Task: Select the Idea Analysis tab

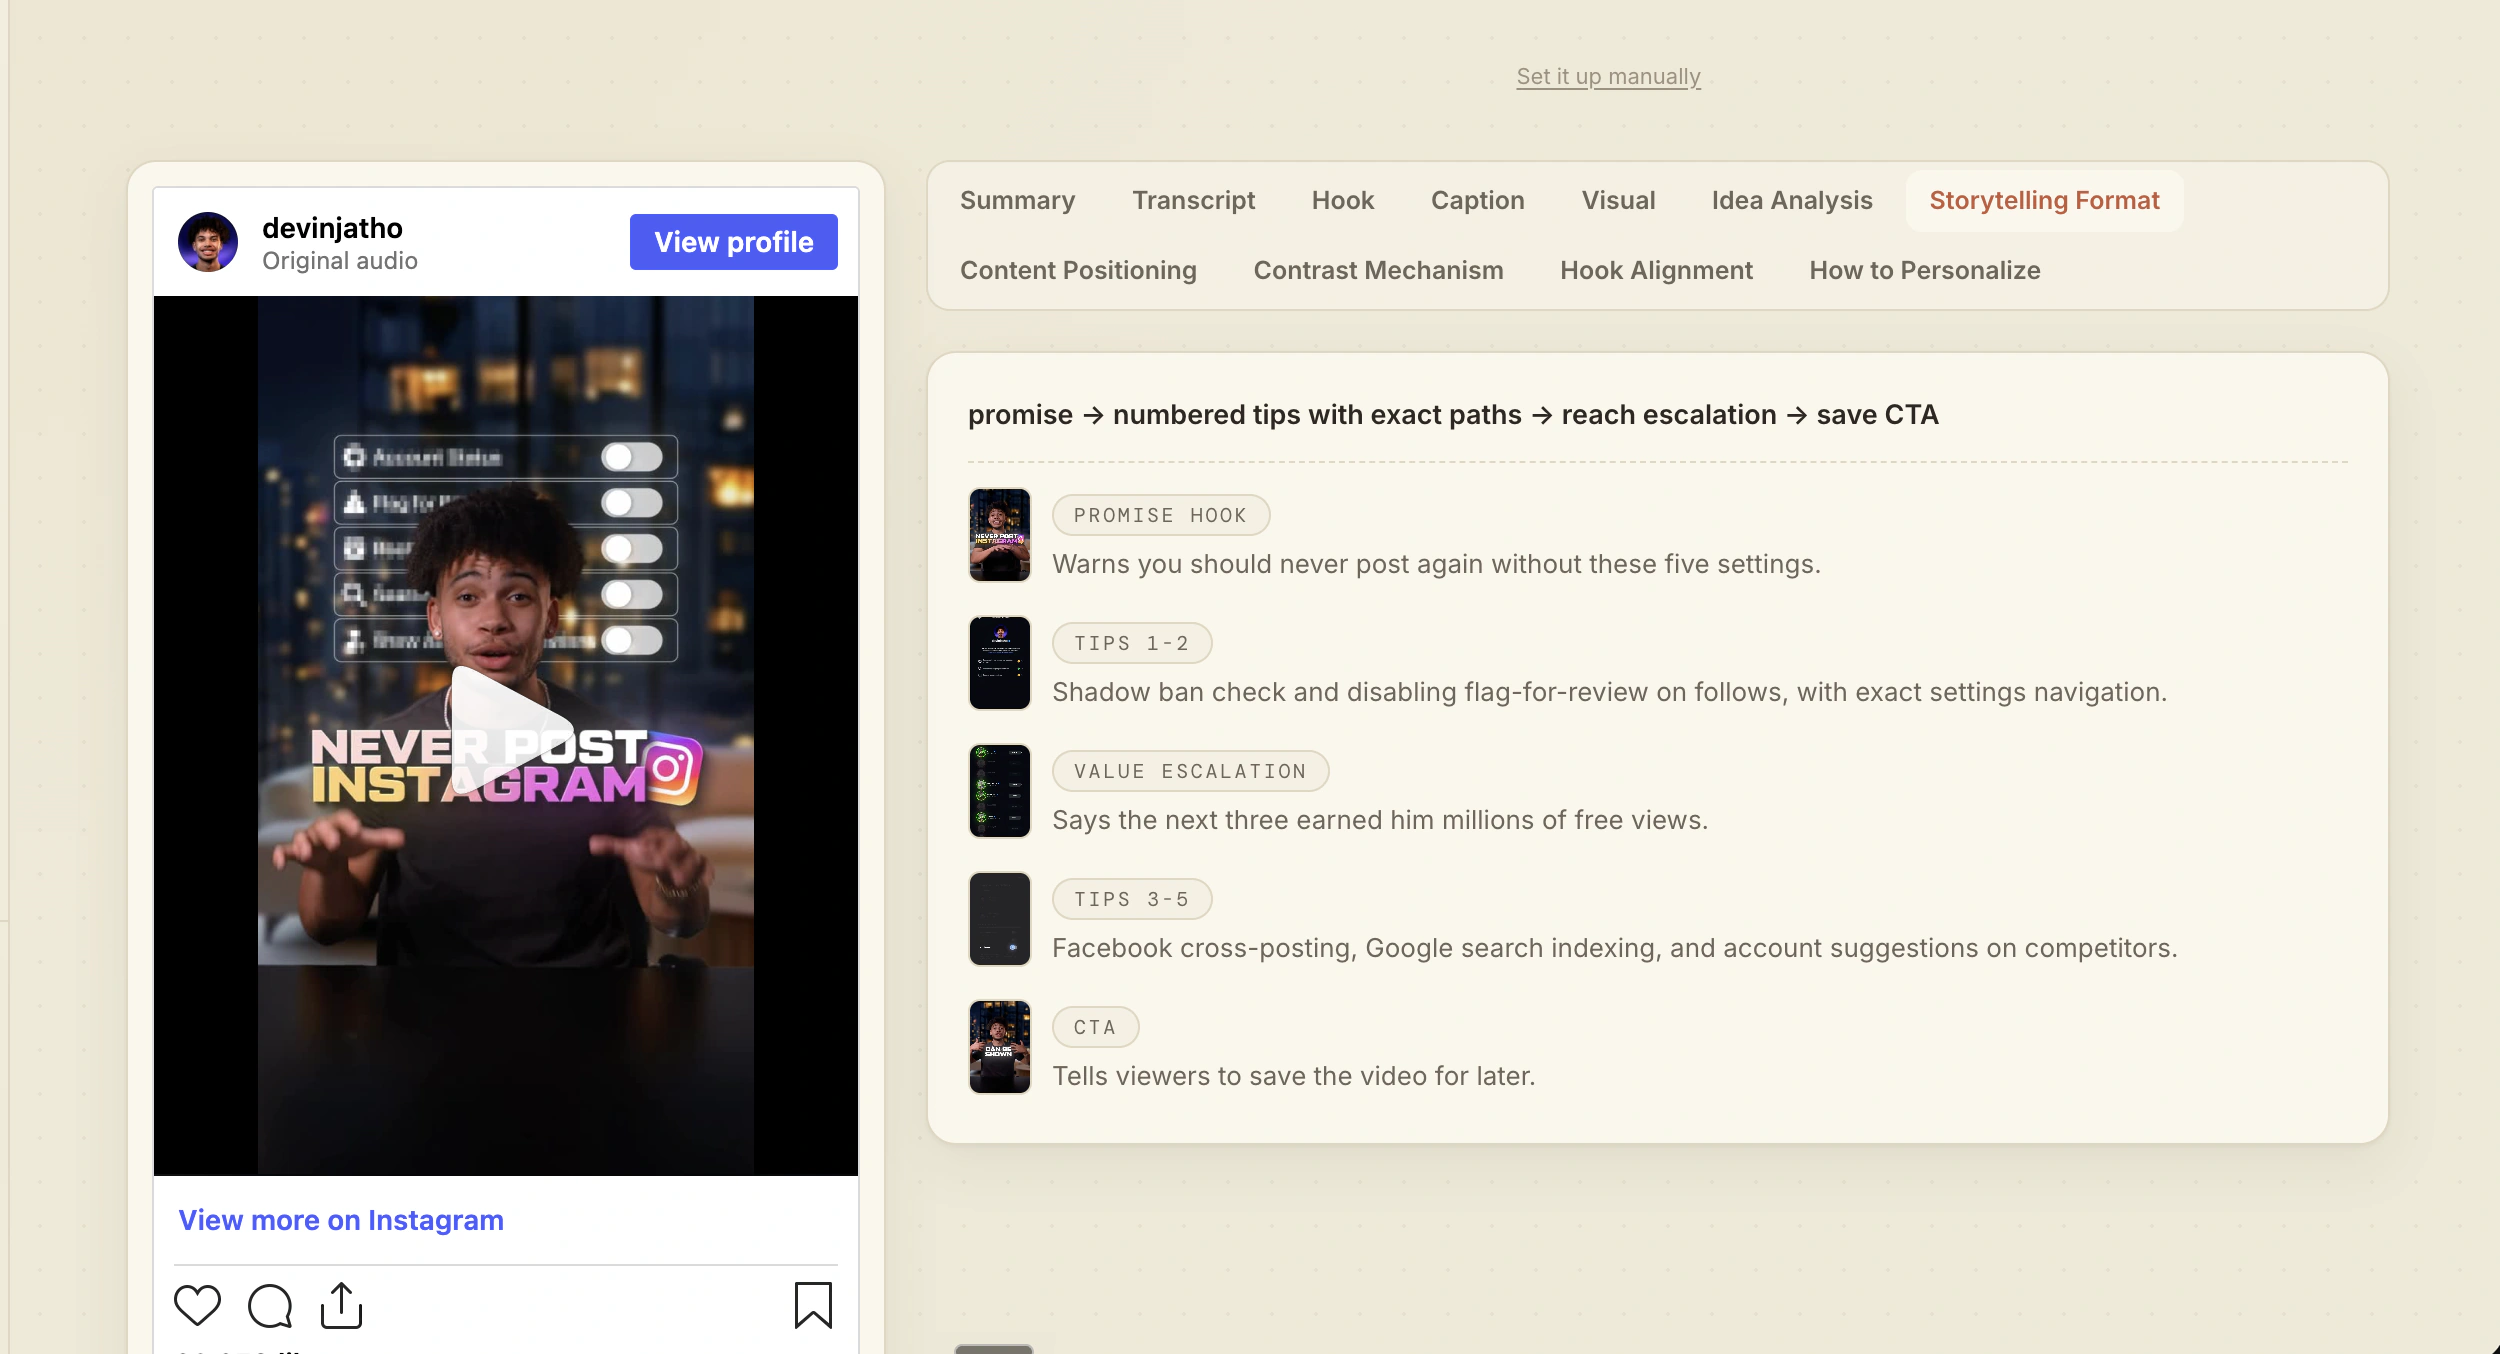Action: coord(1792,200)
